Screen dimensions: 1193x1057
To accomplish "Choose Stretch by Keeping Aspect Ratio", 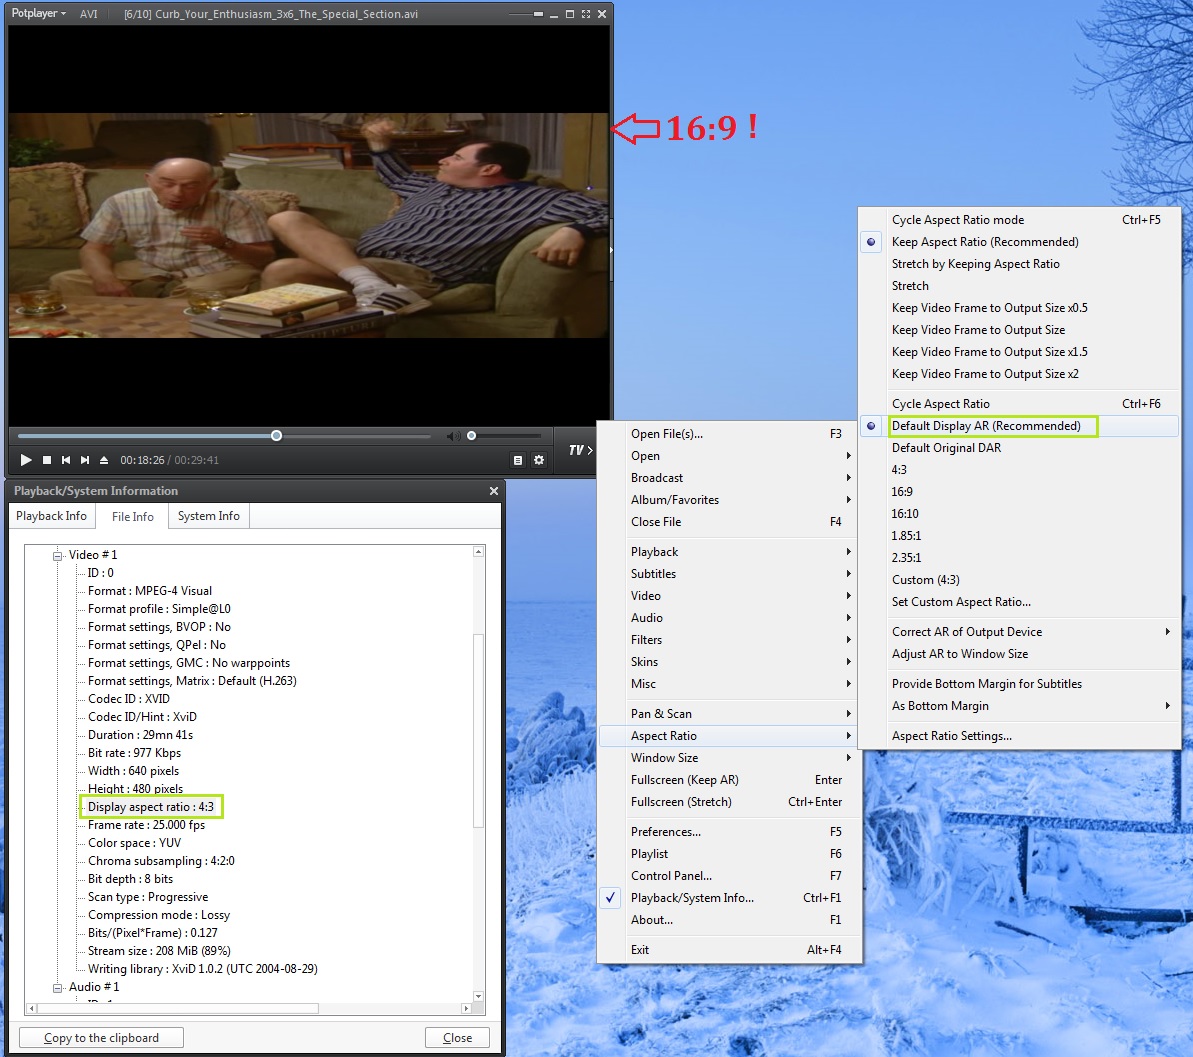I will (x=1020, y=264).
